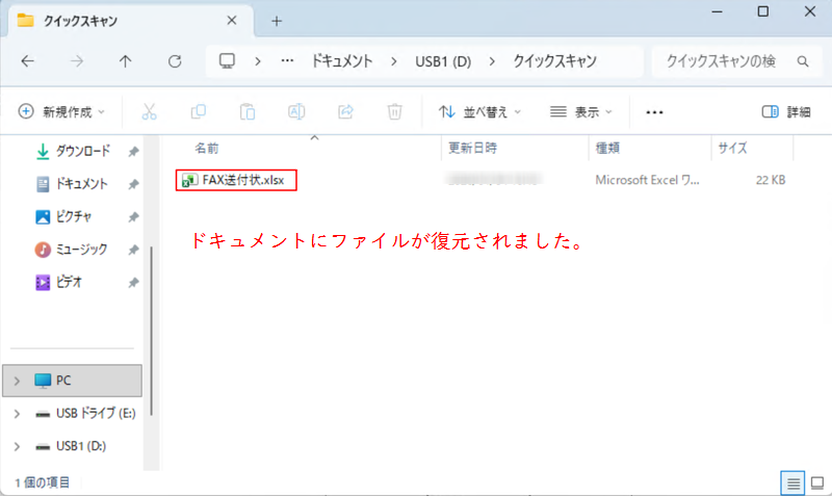
Task: Click the Delete trash can icon
Action: [x=395, y=112]
